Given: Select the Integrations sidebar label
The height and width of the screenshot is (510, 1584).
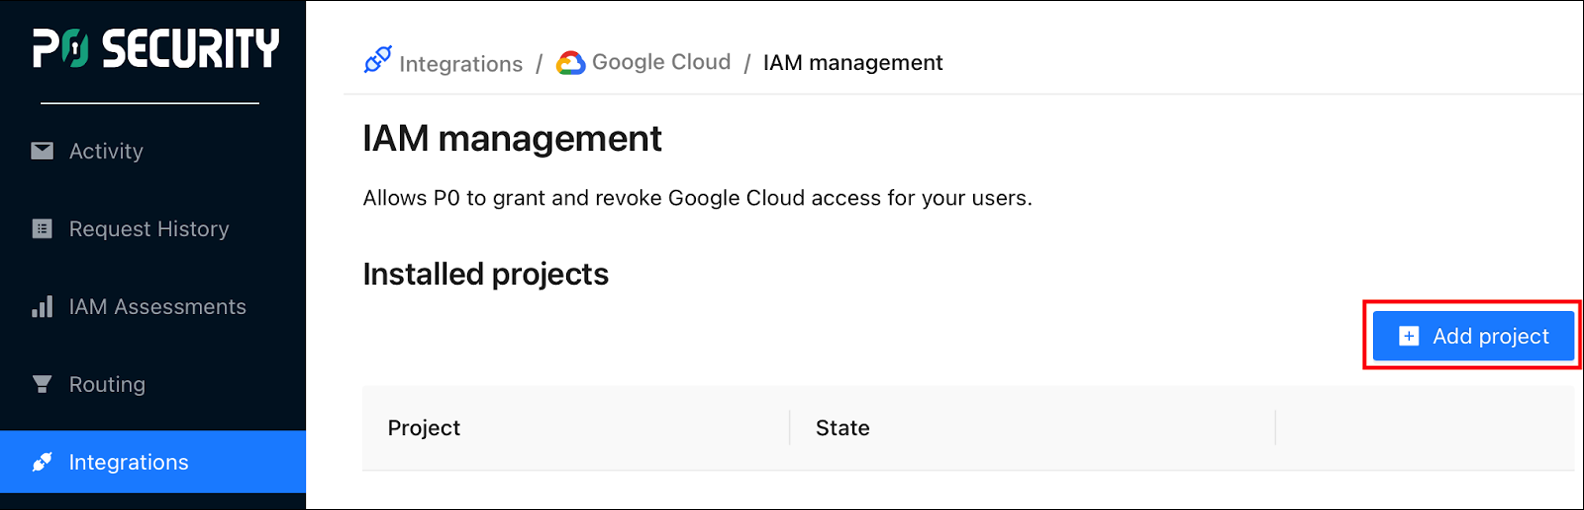Looking at the screenshot, I should point(128,462).
